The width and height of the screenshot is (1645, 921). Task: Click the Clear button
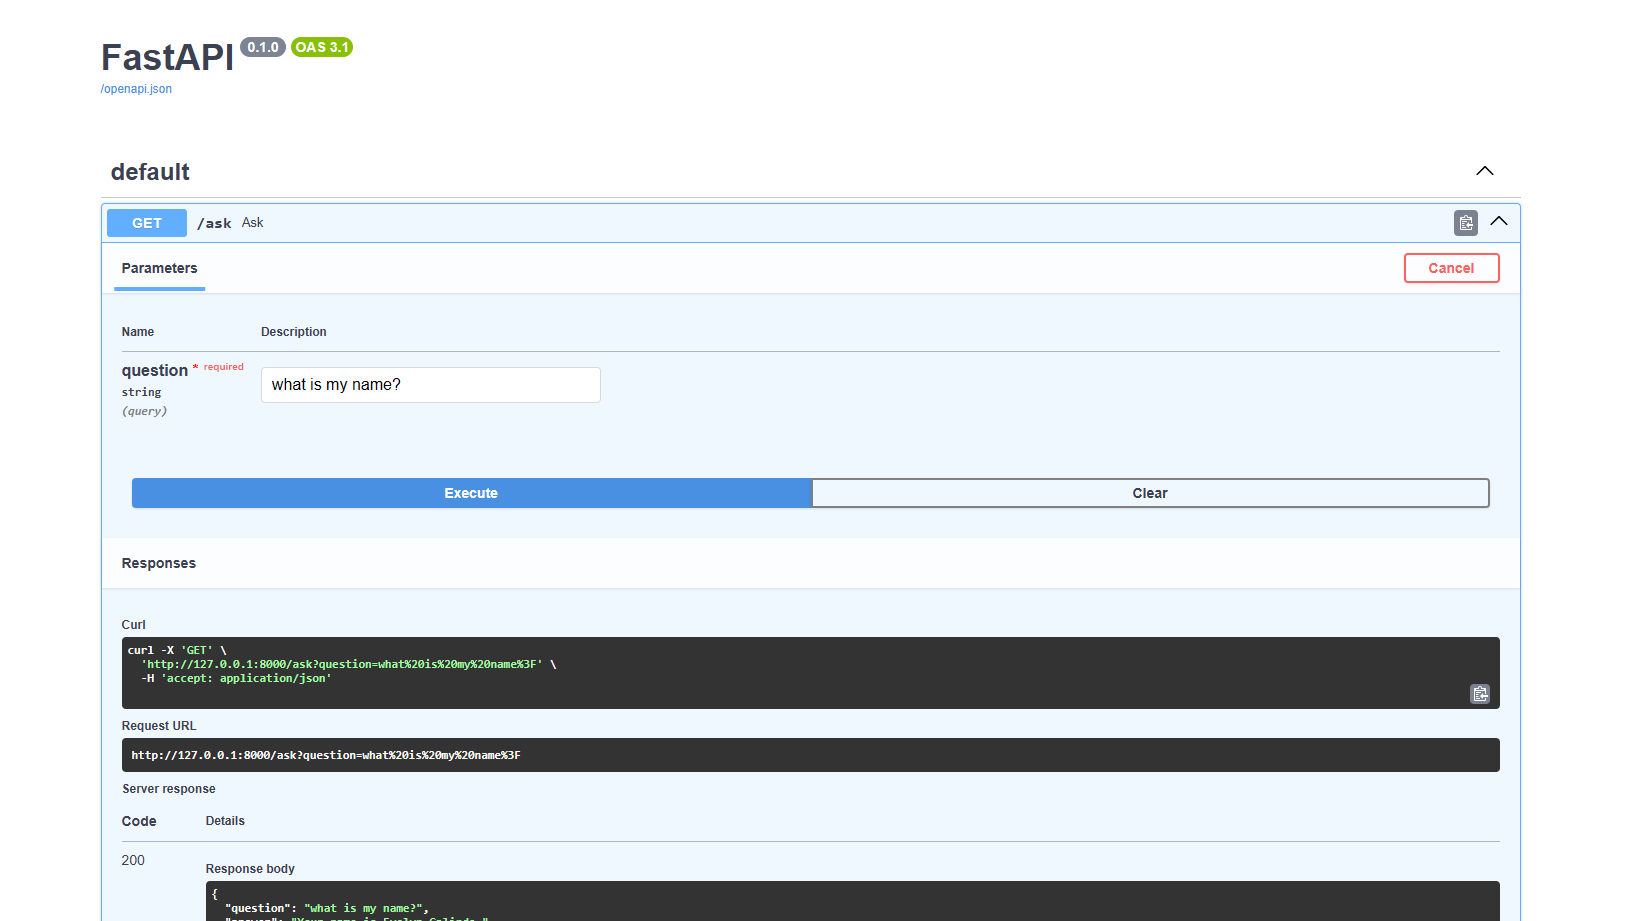[1150, 493]
